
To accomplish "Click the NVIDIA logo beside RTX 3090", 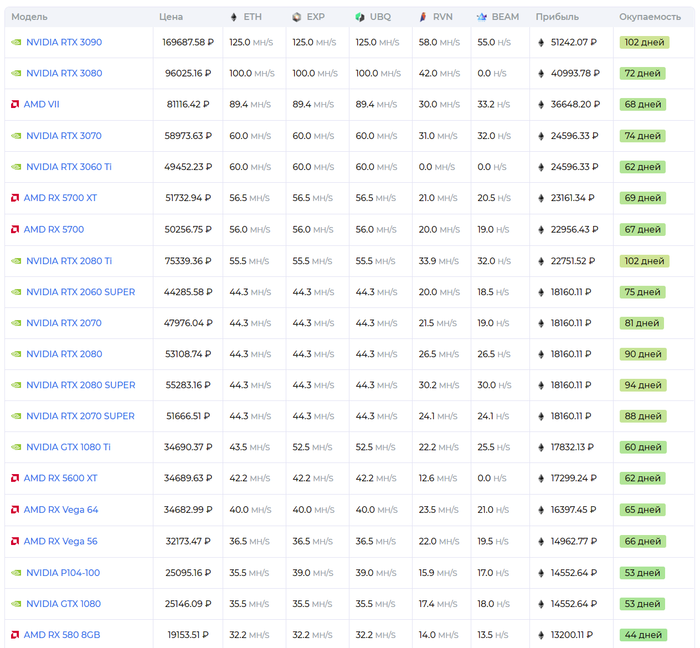I will 15,42.
